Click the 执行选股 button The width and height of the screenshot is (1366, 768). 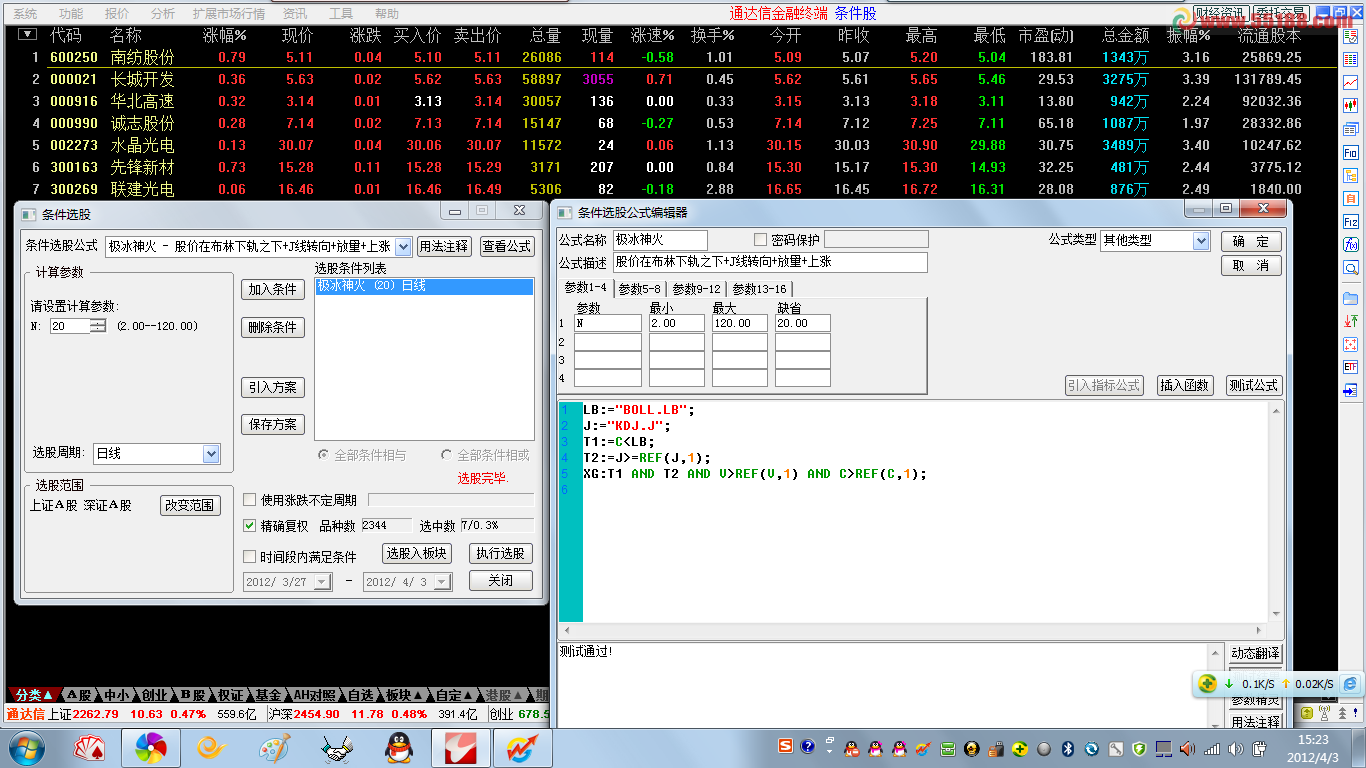[x=502, y=553]
